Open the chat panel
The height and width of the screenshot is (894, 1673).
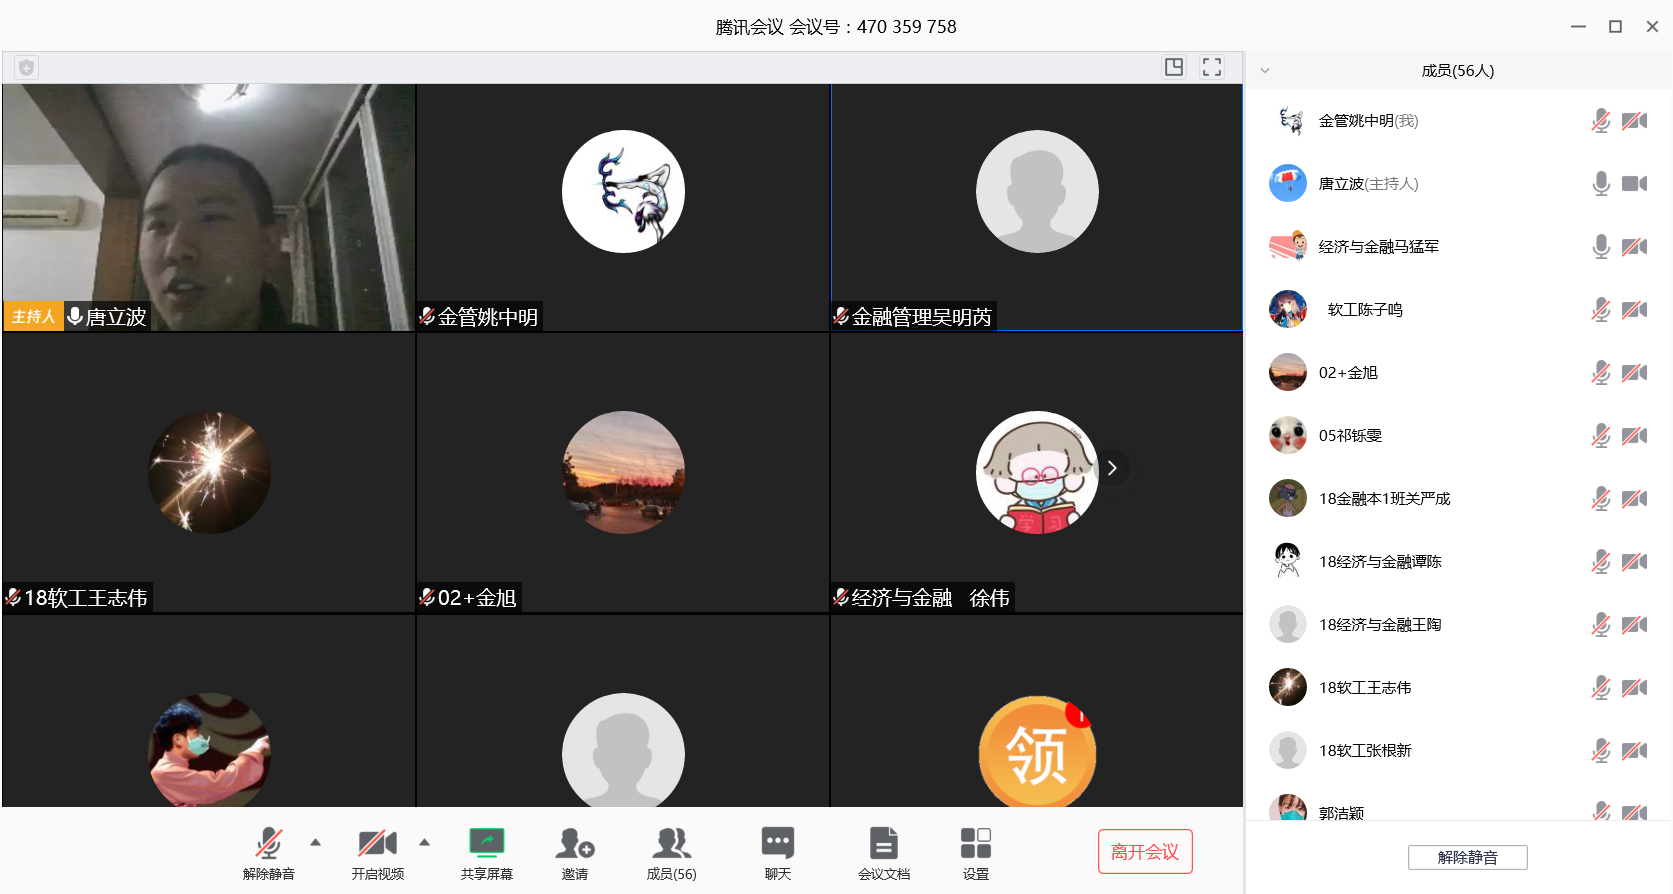[777, 853]
